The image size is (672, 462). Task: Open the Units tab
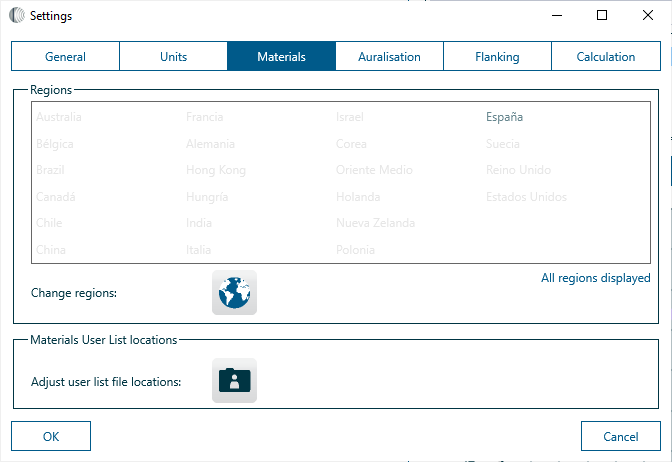tap(173, 56)
